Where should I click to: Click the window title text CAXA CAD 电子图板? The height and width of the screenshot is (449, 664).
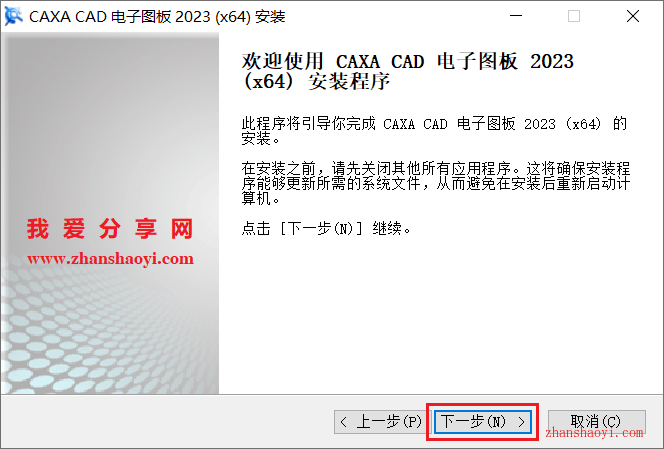(x=157, y=17)
